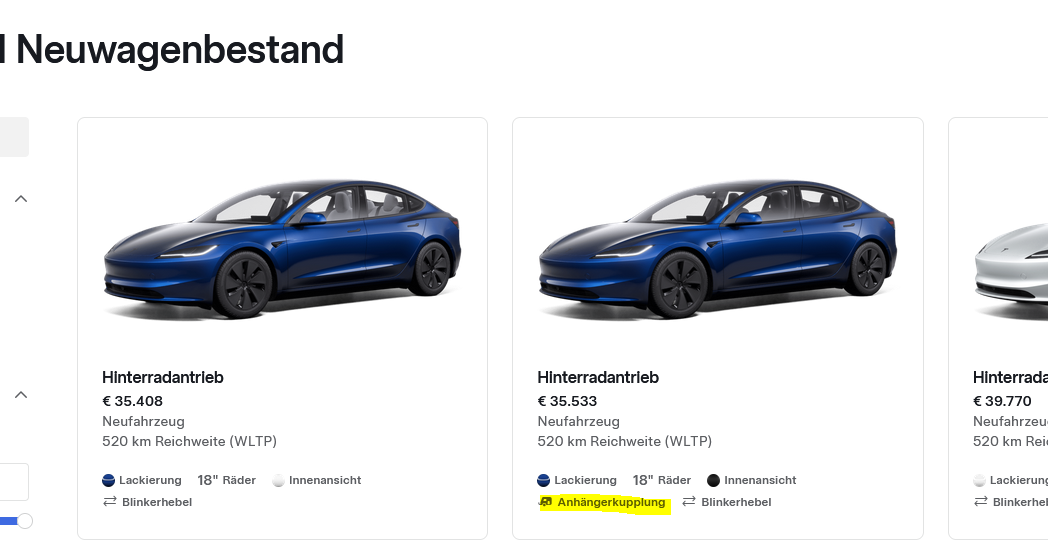This screenshot has width=1048, height=542.
Task: Click the 18" Räder label on the first car
Action: [x=227, y=480]
